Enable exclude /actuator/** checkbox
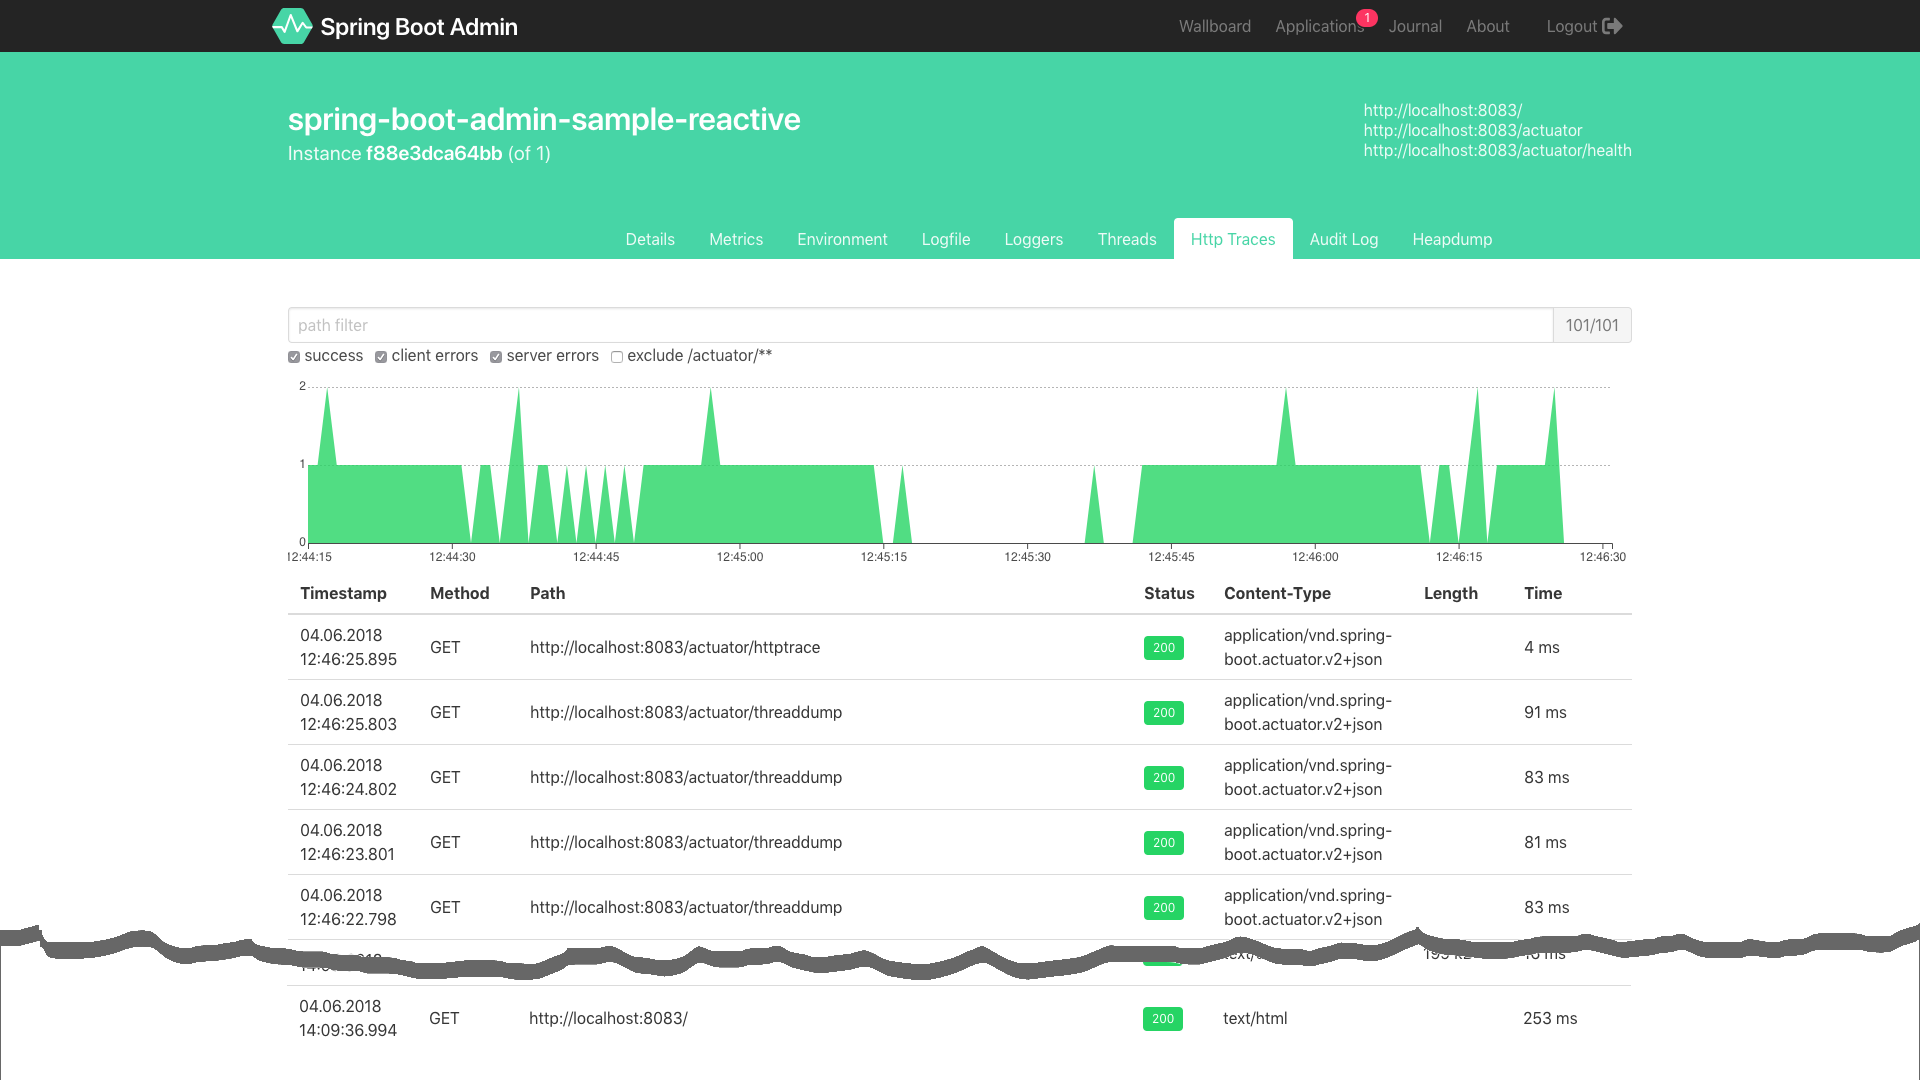The height and width of the screenshot is (1080, 1920). coord(616,357)
